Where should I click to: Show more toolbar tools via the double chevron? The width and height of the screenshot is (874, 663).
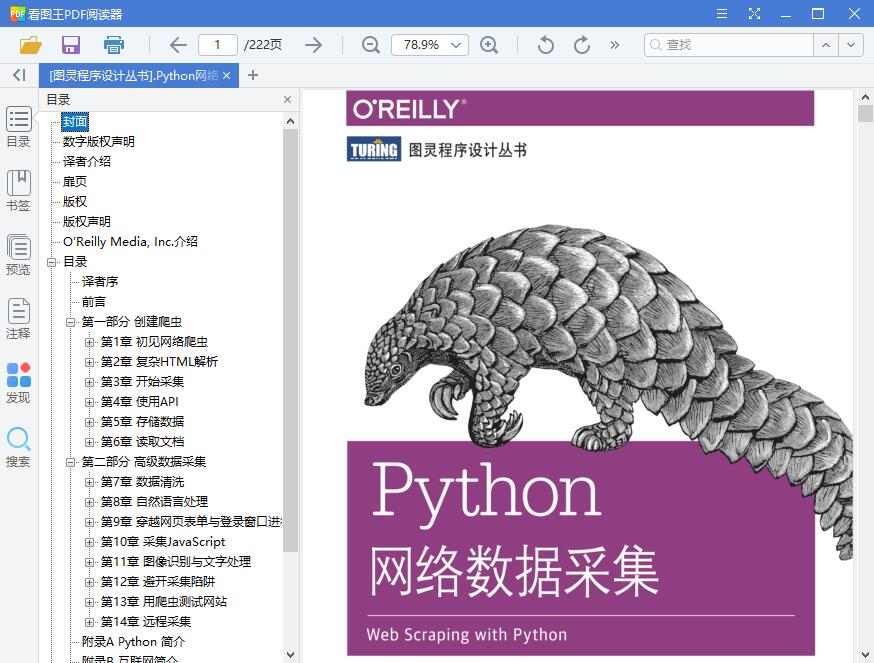(x=614, y=45)
